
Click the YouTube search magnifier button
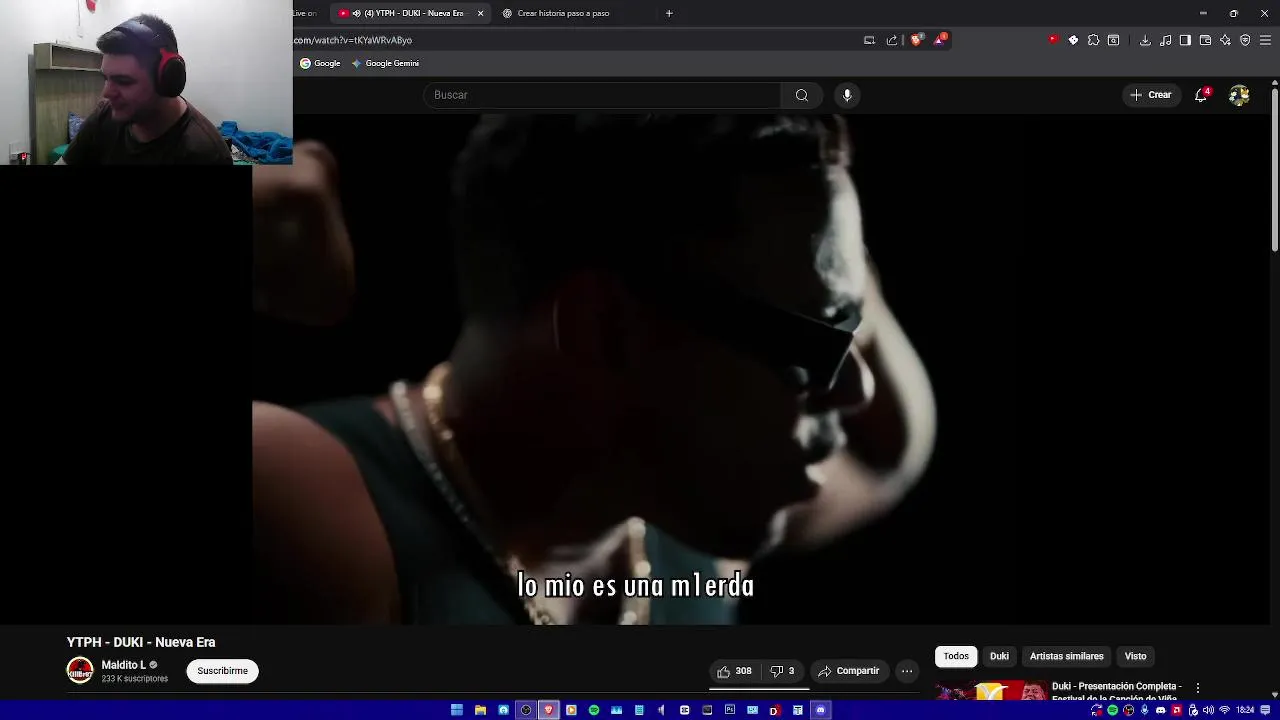802,95
